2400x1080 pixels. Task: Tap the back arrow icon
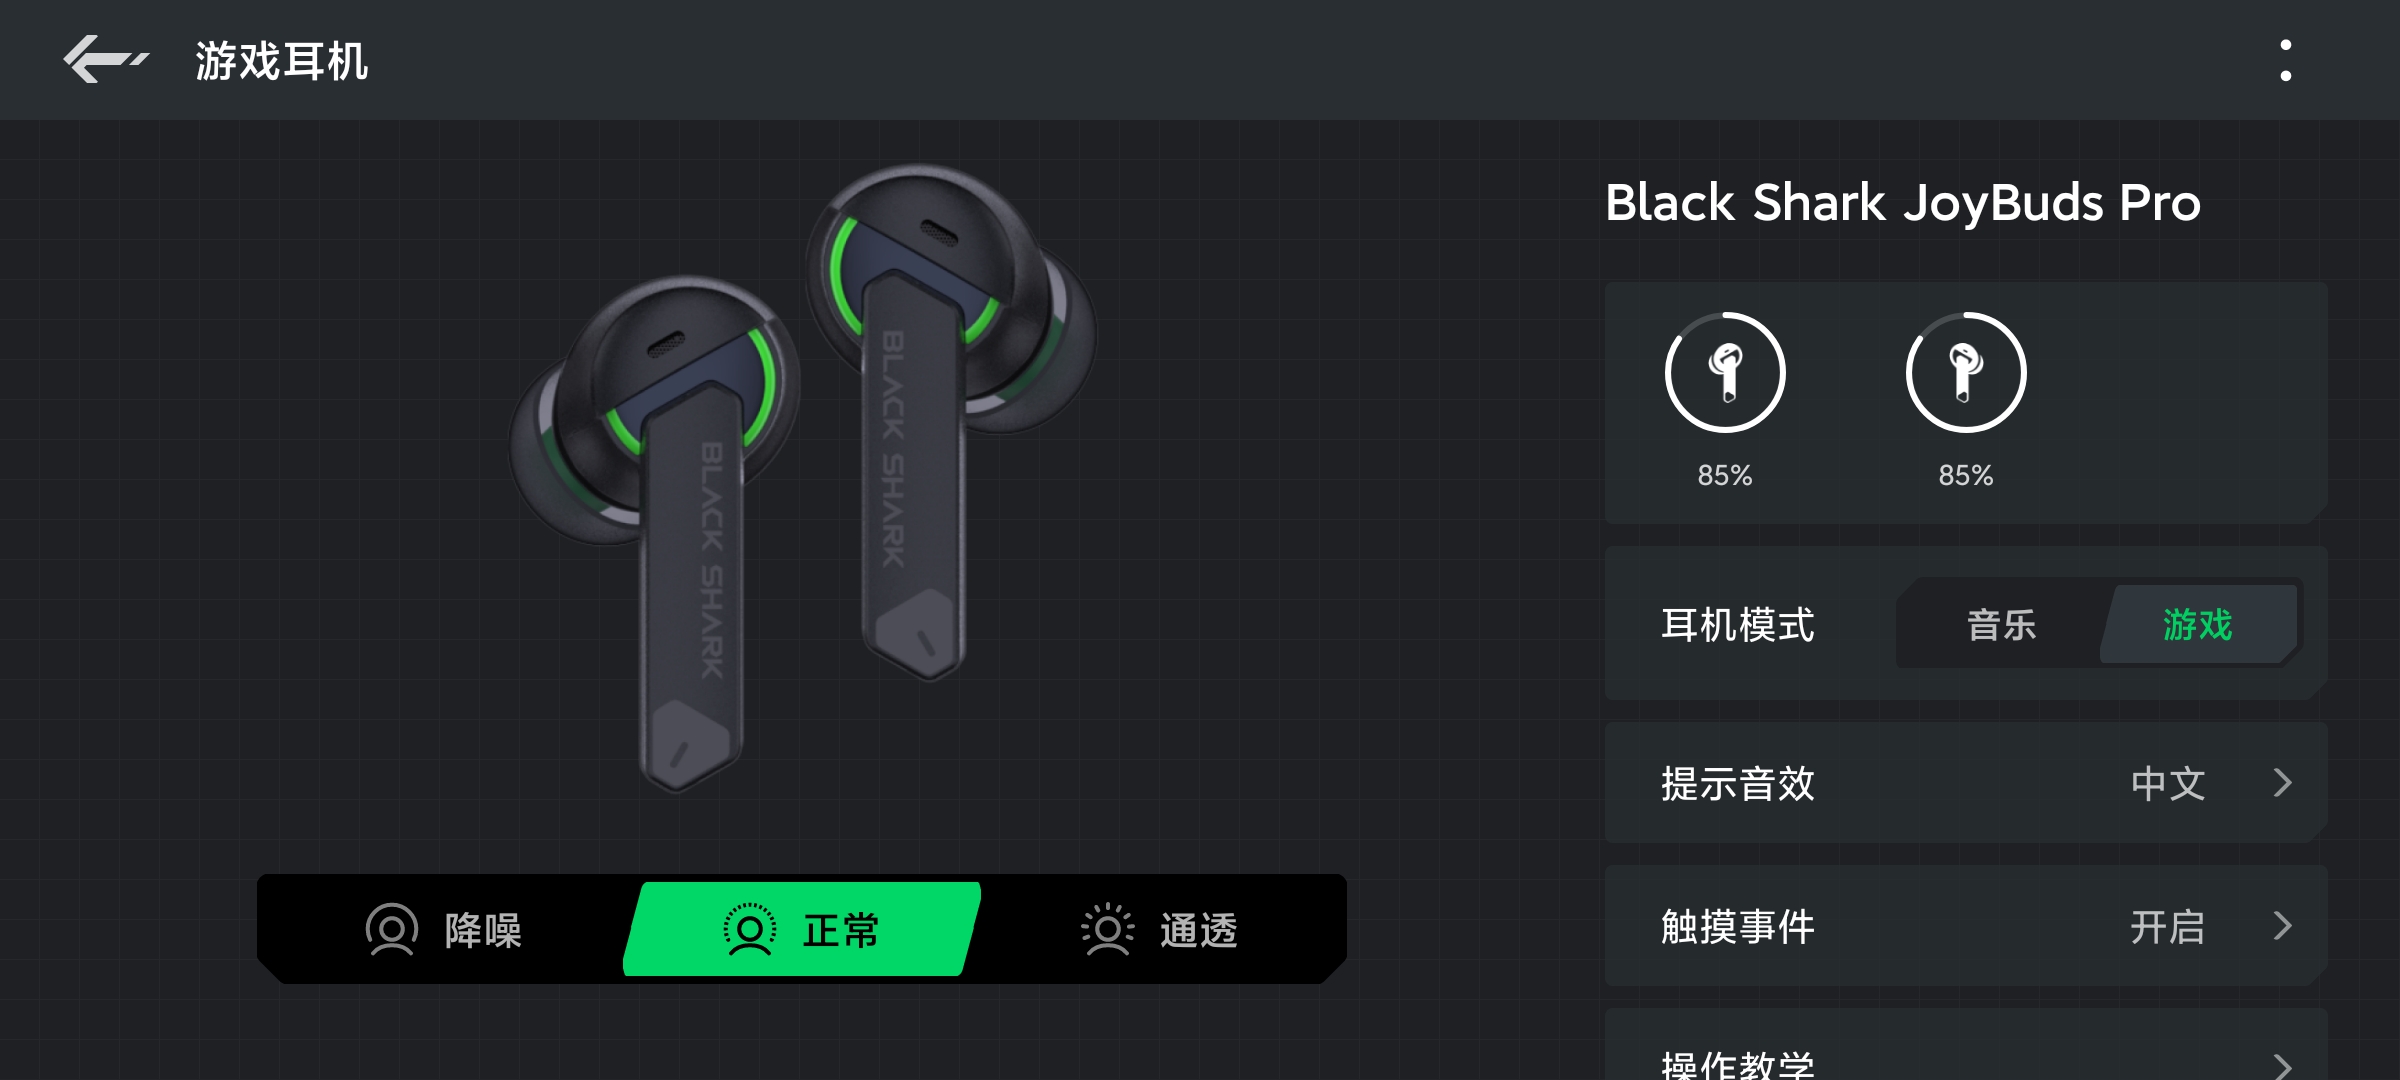(106, 60)
